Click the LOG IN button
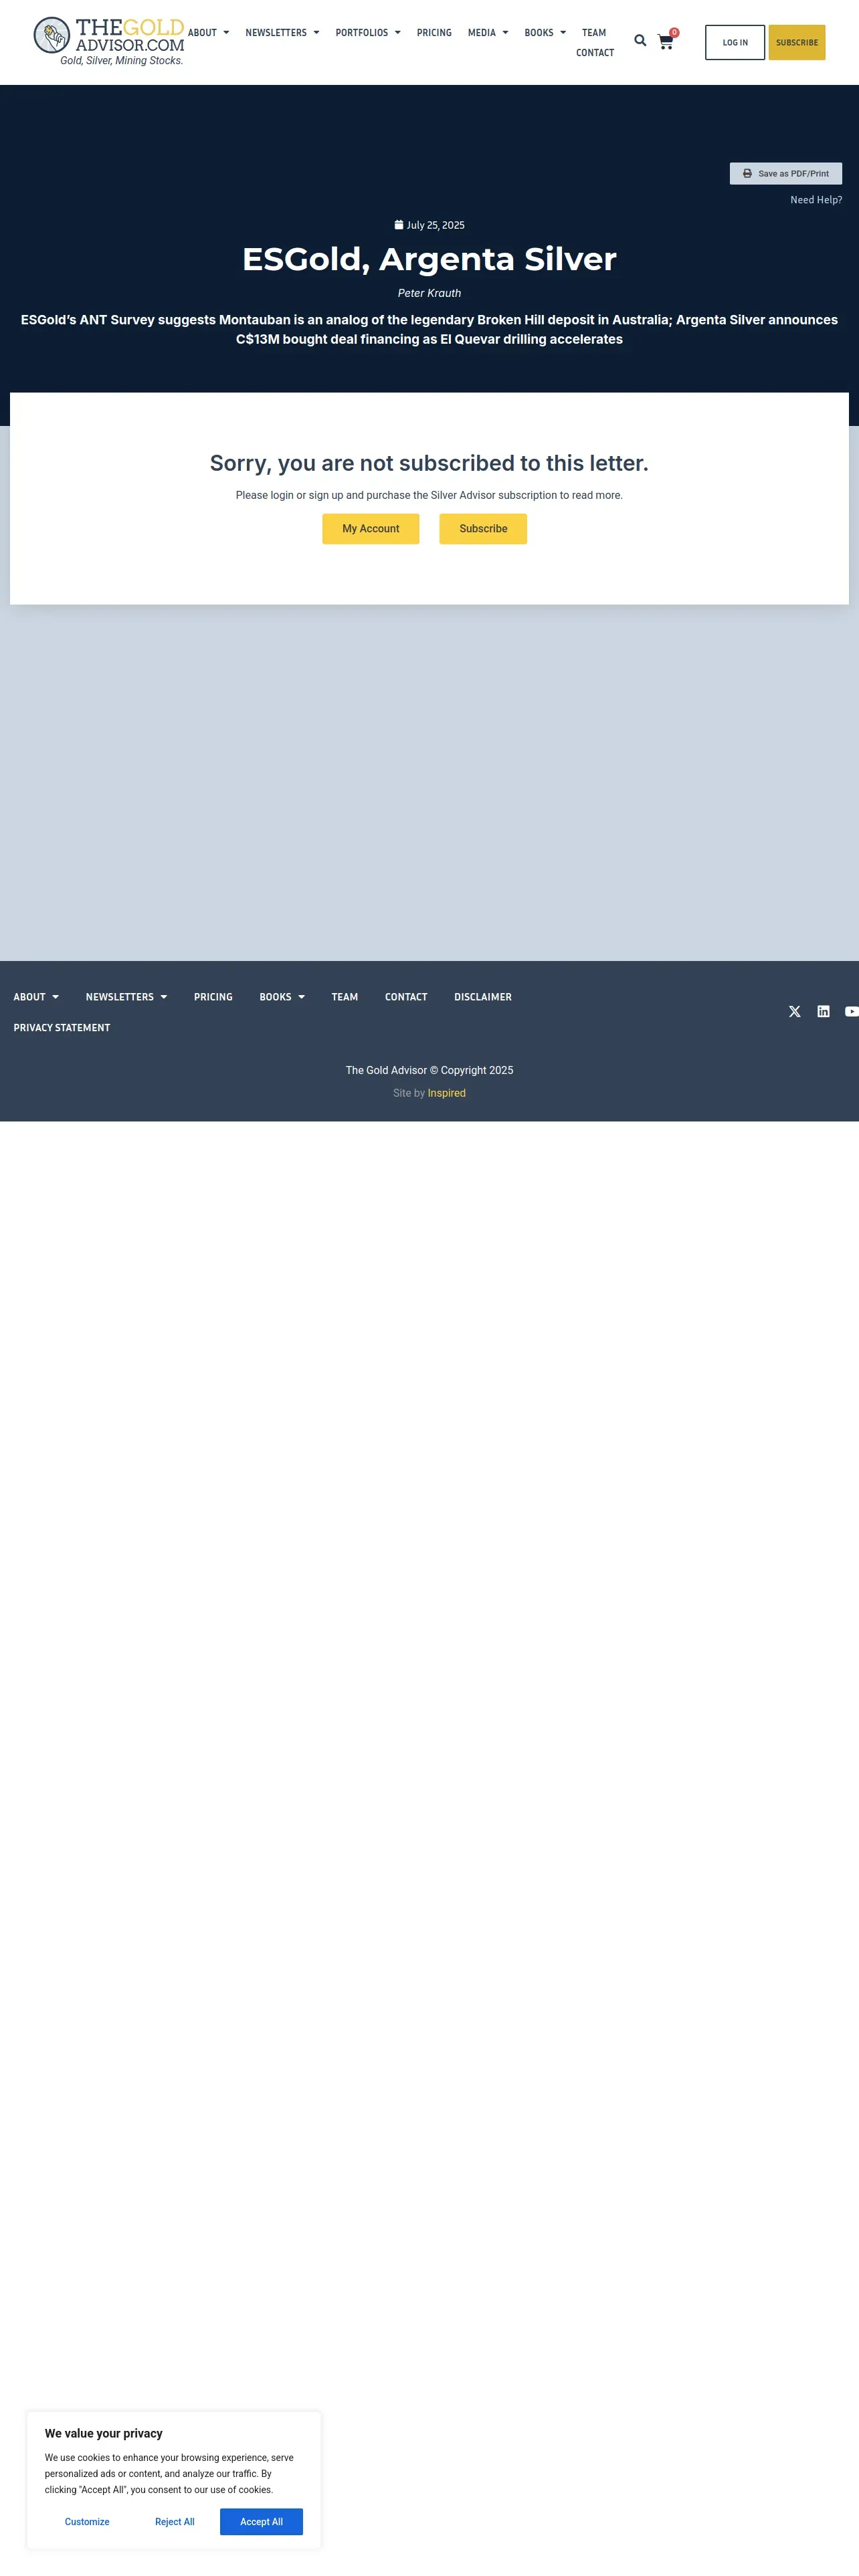This screenshot has width=859, height=2576. pyautogui.click(x=735, y=43)
